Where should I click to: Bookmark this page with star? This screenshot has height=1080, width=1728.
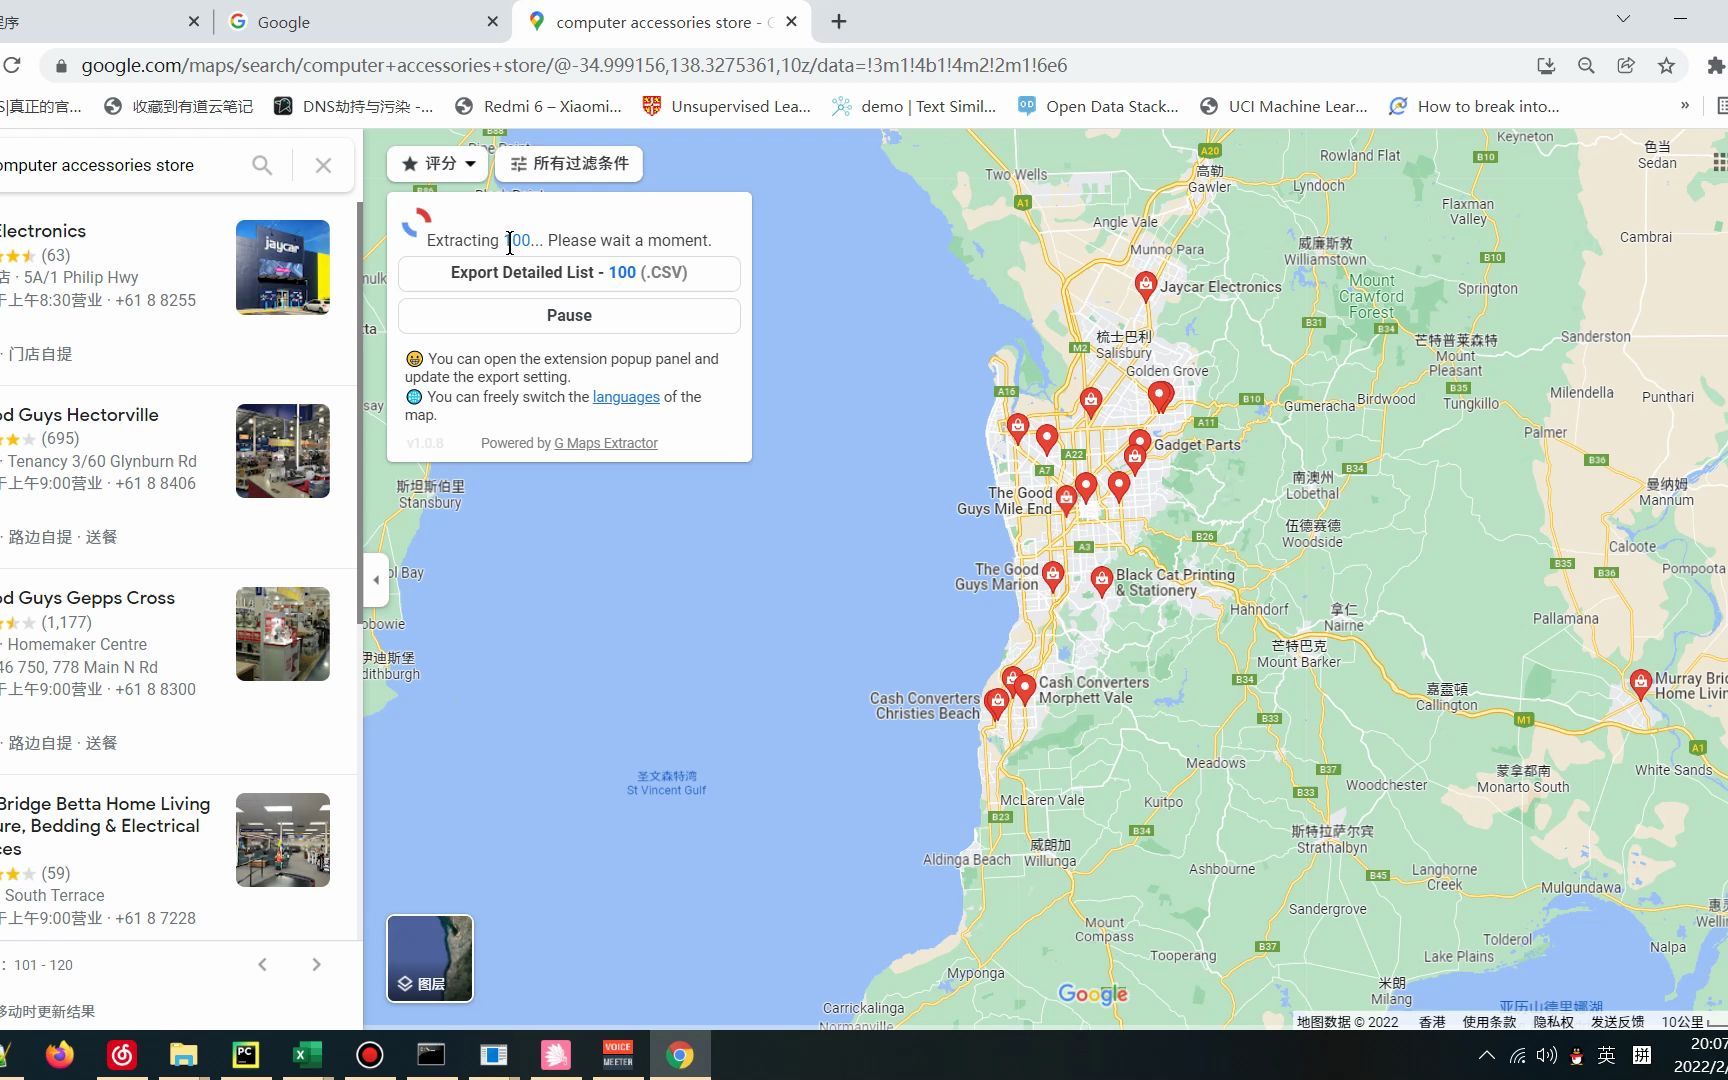1666,65
